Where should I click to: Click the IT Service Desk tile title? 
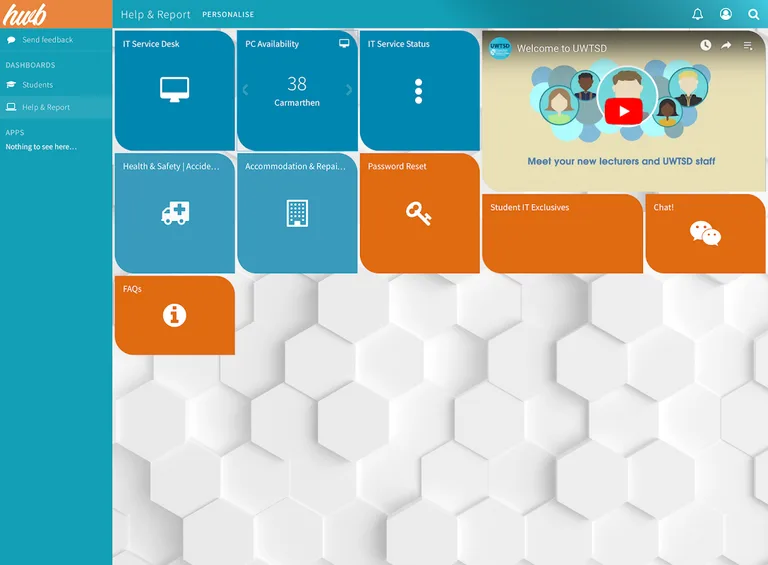151,44
